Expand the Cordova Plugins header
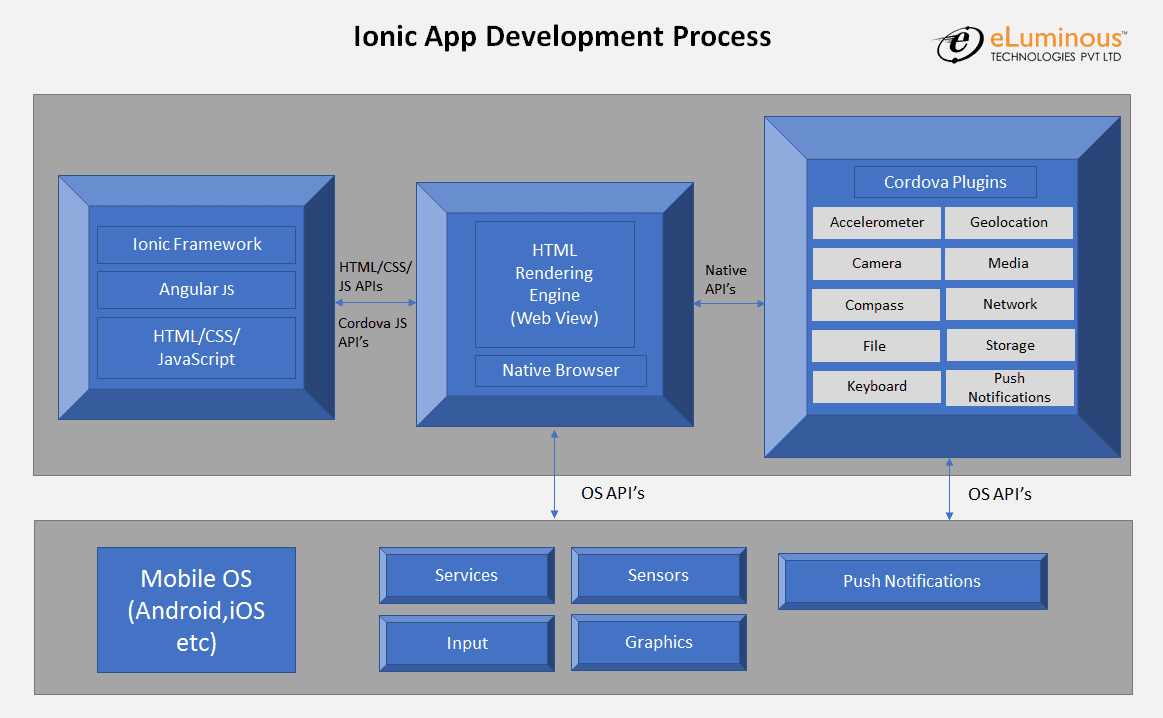 (945, 181)
